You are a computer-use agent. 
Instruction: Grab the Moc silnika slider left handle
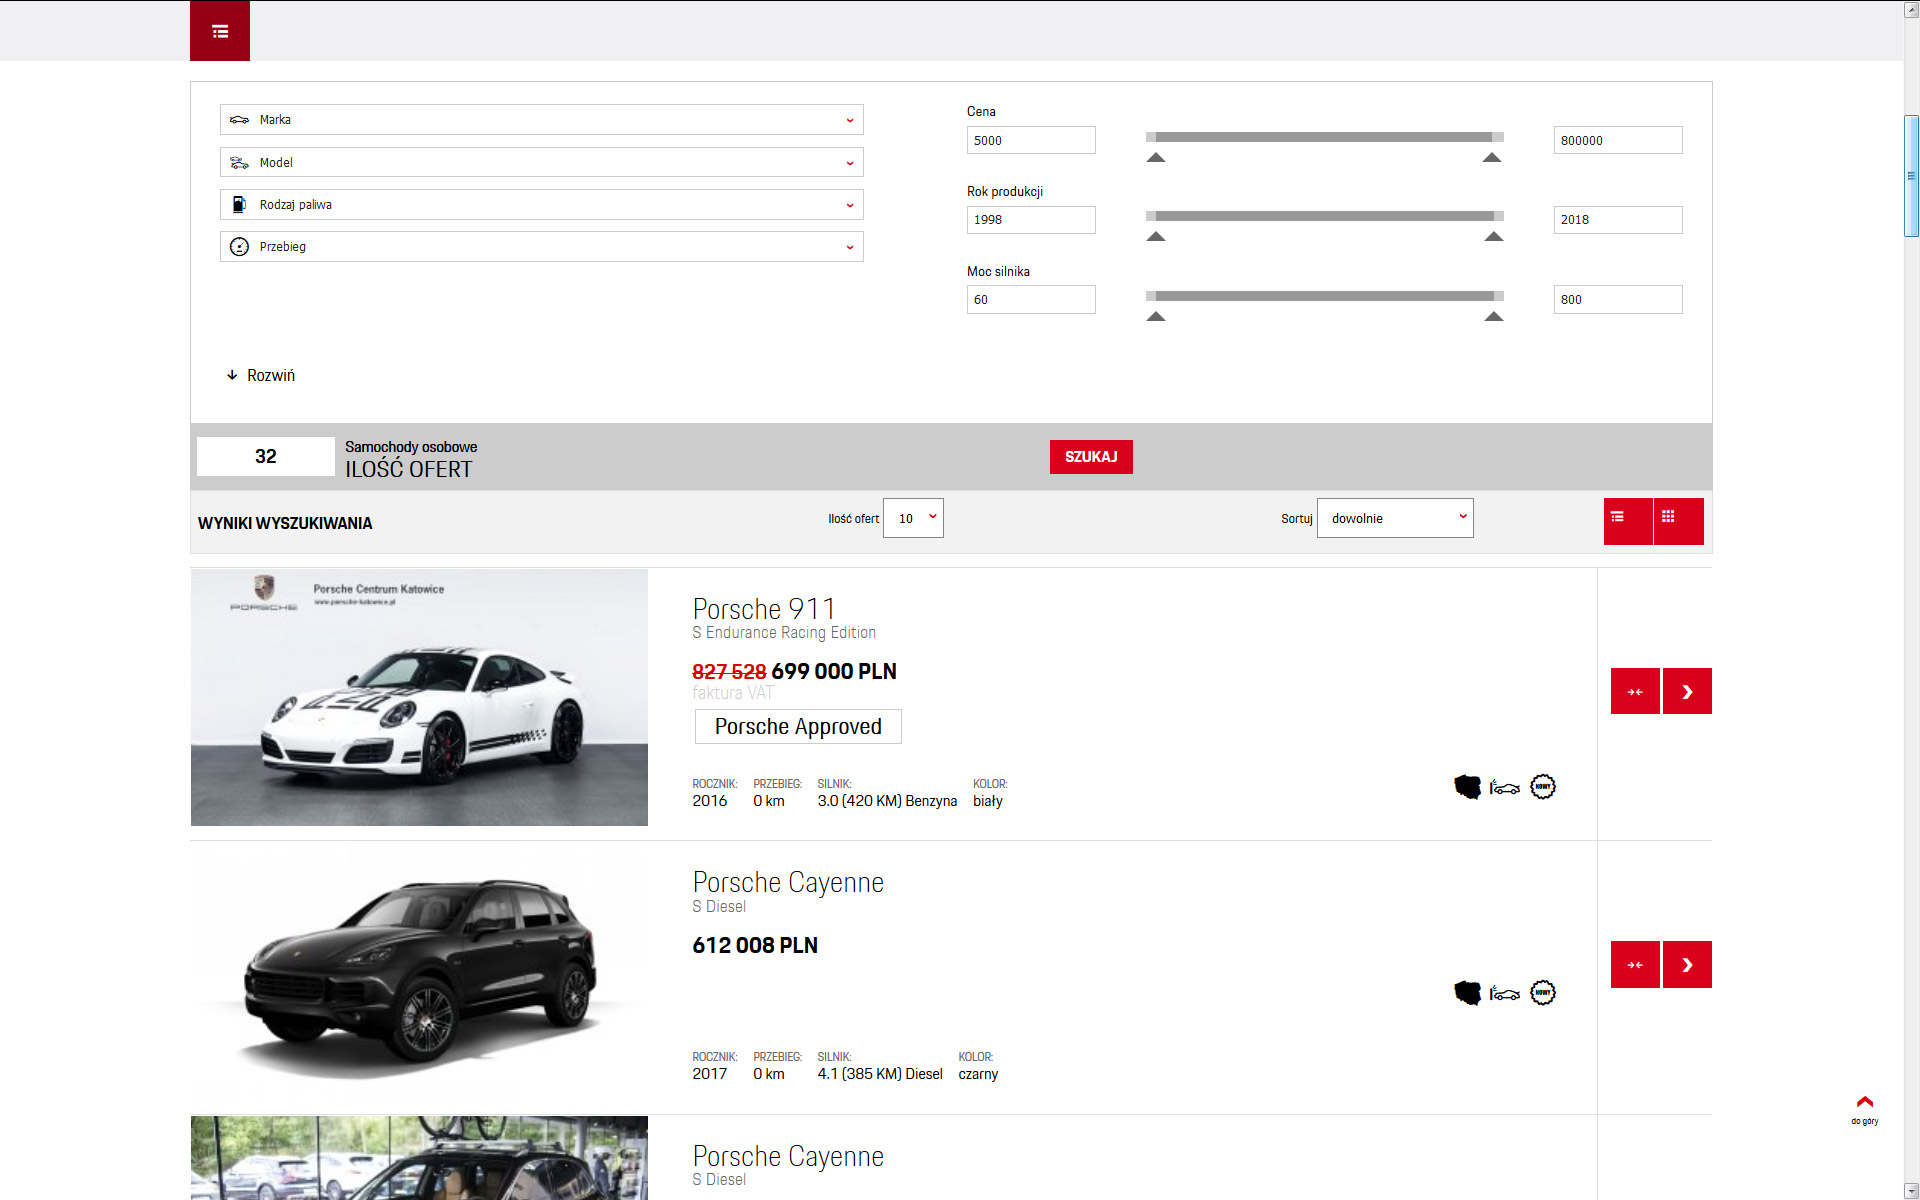(1156, 316)
